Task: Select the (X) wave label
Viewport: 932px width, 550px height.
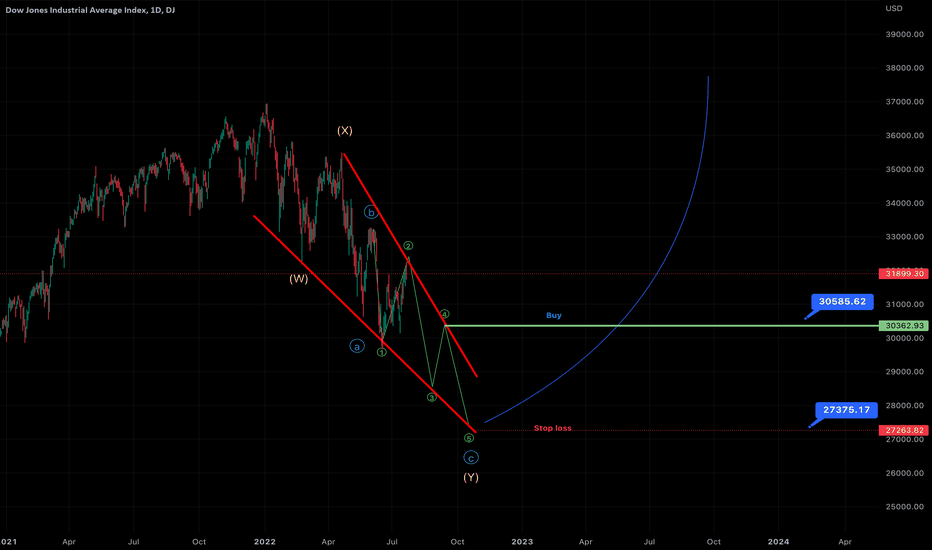Action: (x=345, y=130)
